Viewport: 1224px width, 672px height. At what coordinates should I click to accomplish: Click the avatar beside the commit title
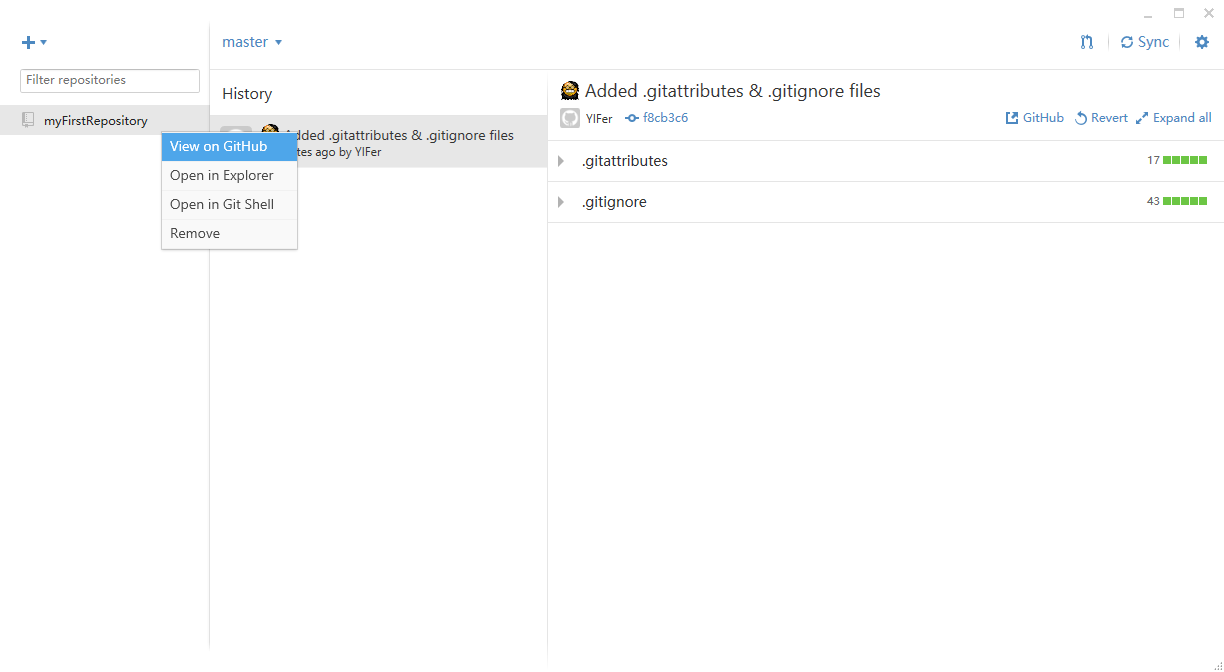(x=570, y=90)
